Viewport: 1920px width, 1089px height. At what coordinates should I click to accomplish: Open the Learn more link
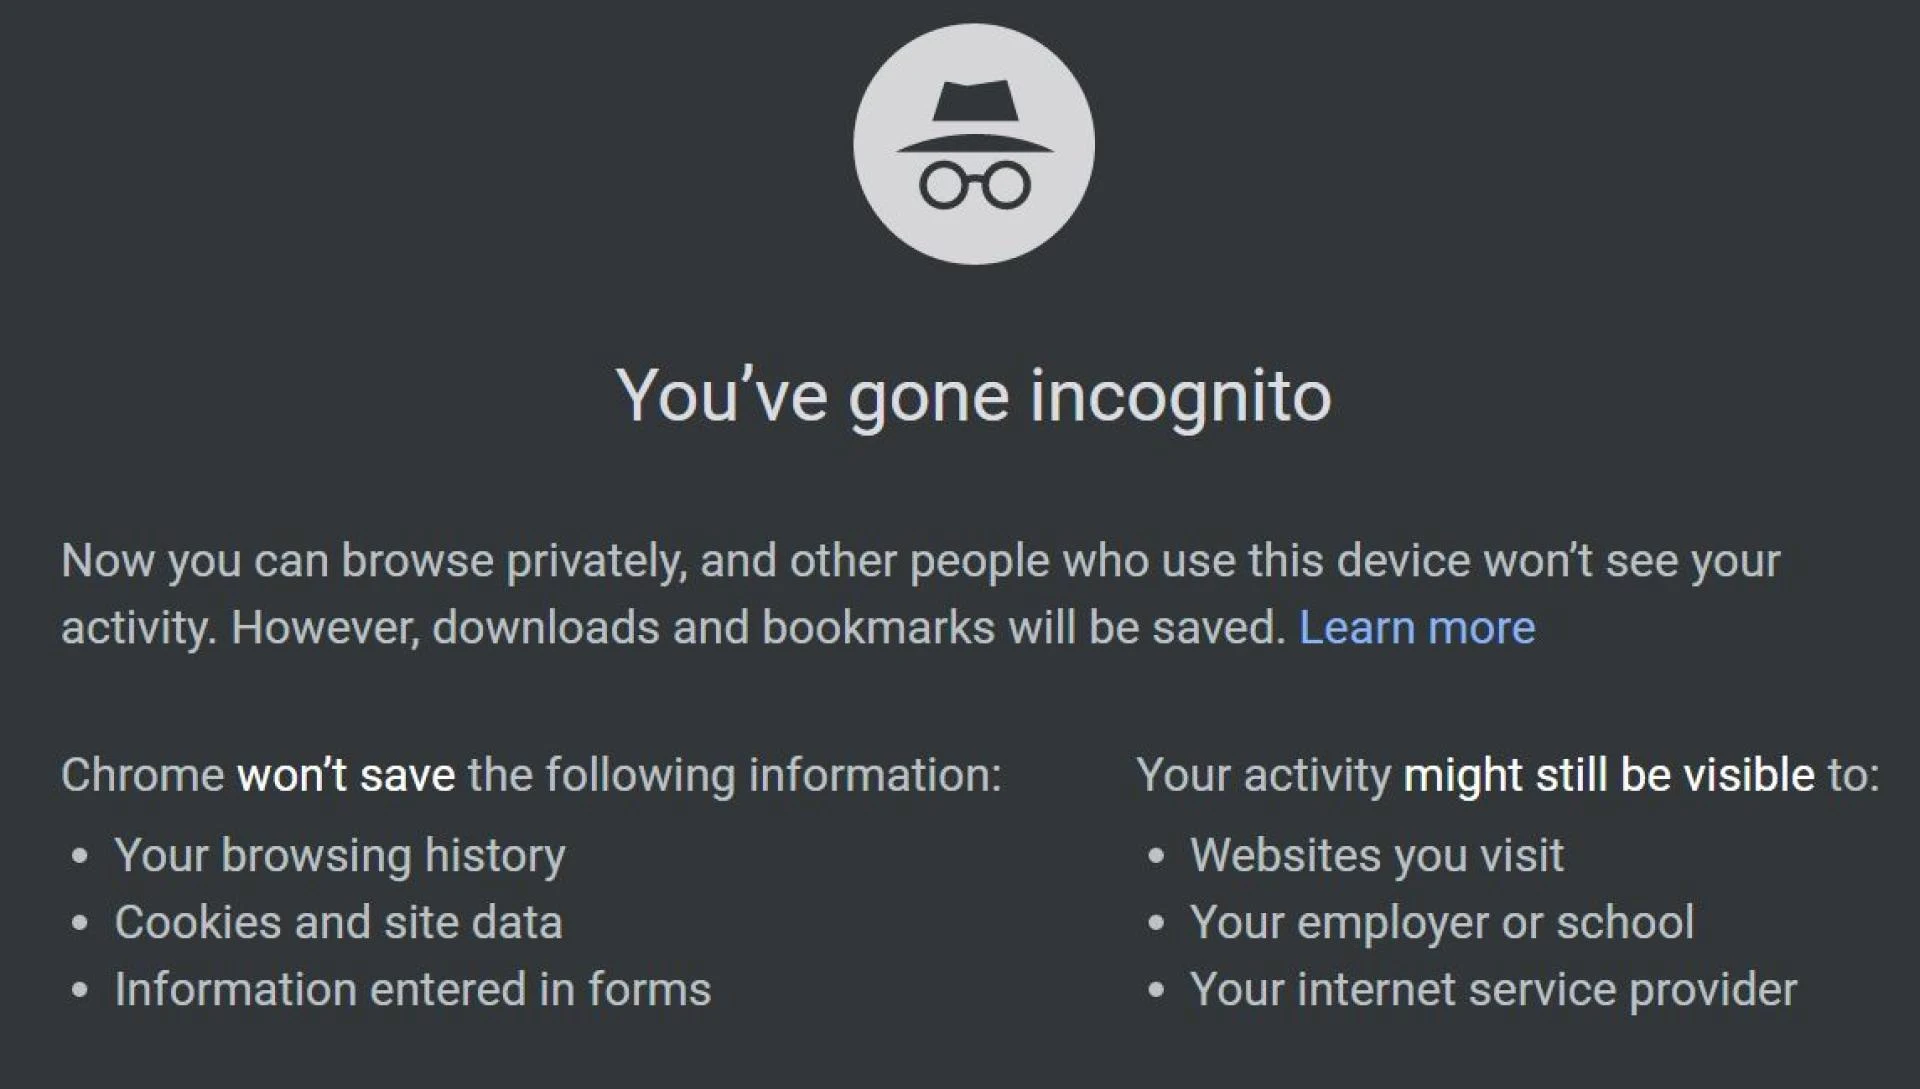[x=1416, y=628]
